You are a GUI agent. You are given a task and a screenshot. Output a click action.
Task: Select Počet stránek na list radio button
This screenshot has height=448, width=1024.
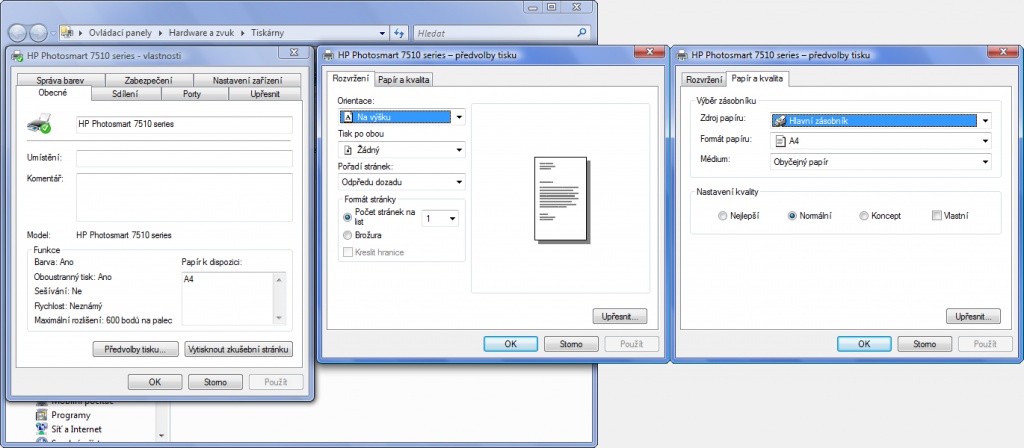coord(347,217)
